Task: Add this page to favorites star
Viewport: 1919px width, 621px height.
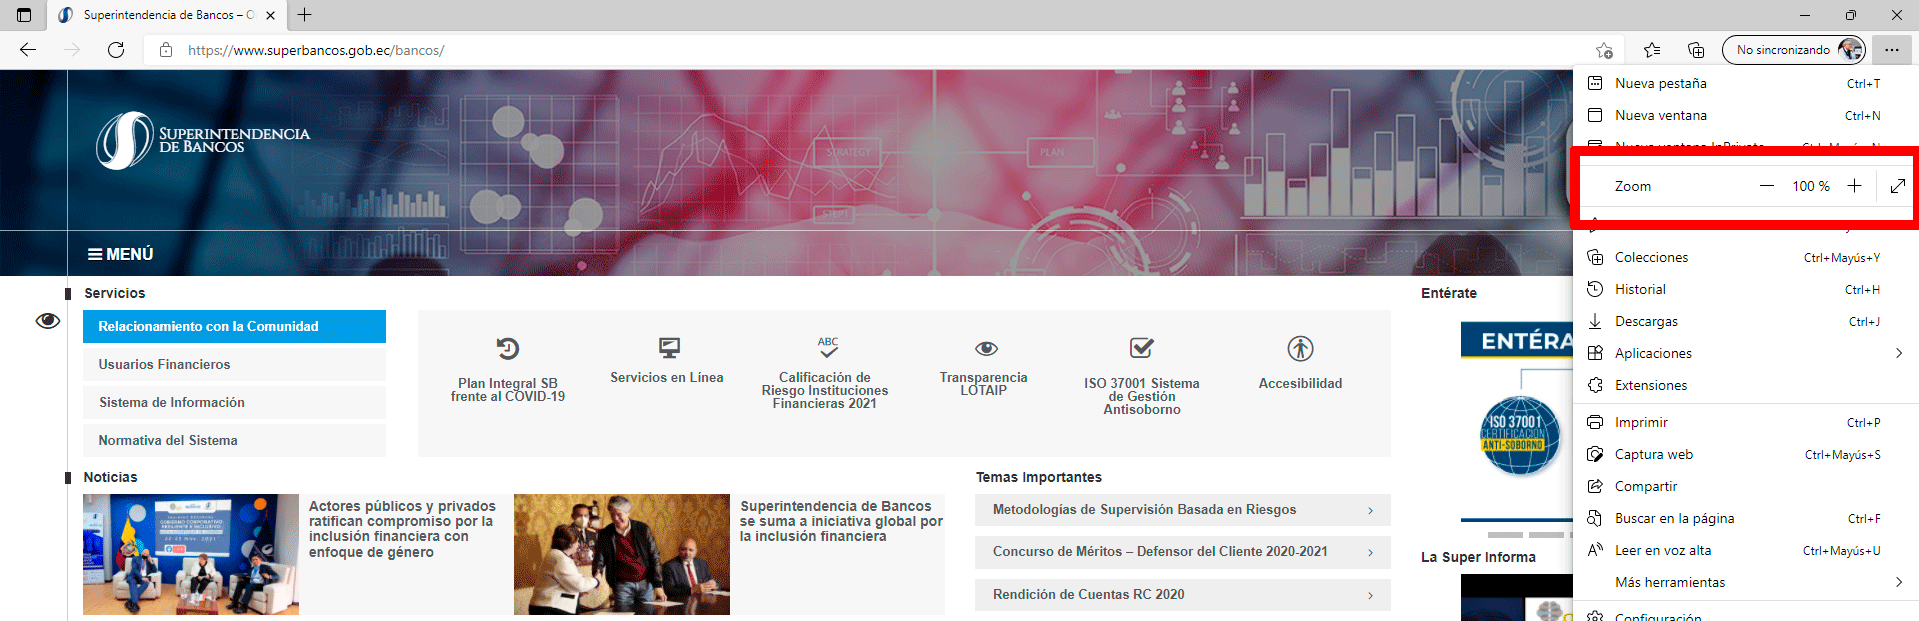Action: tap(1604, 50)
